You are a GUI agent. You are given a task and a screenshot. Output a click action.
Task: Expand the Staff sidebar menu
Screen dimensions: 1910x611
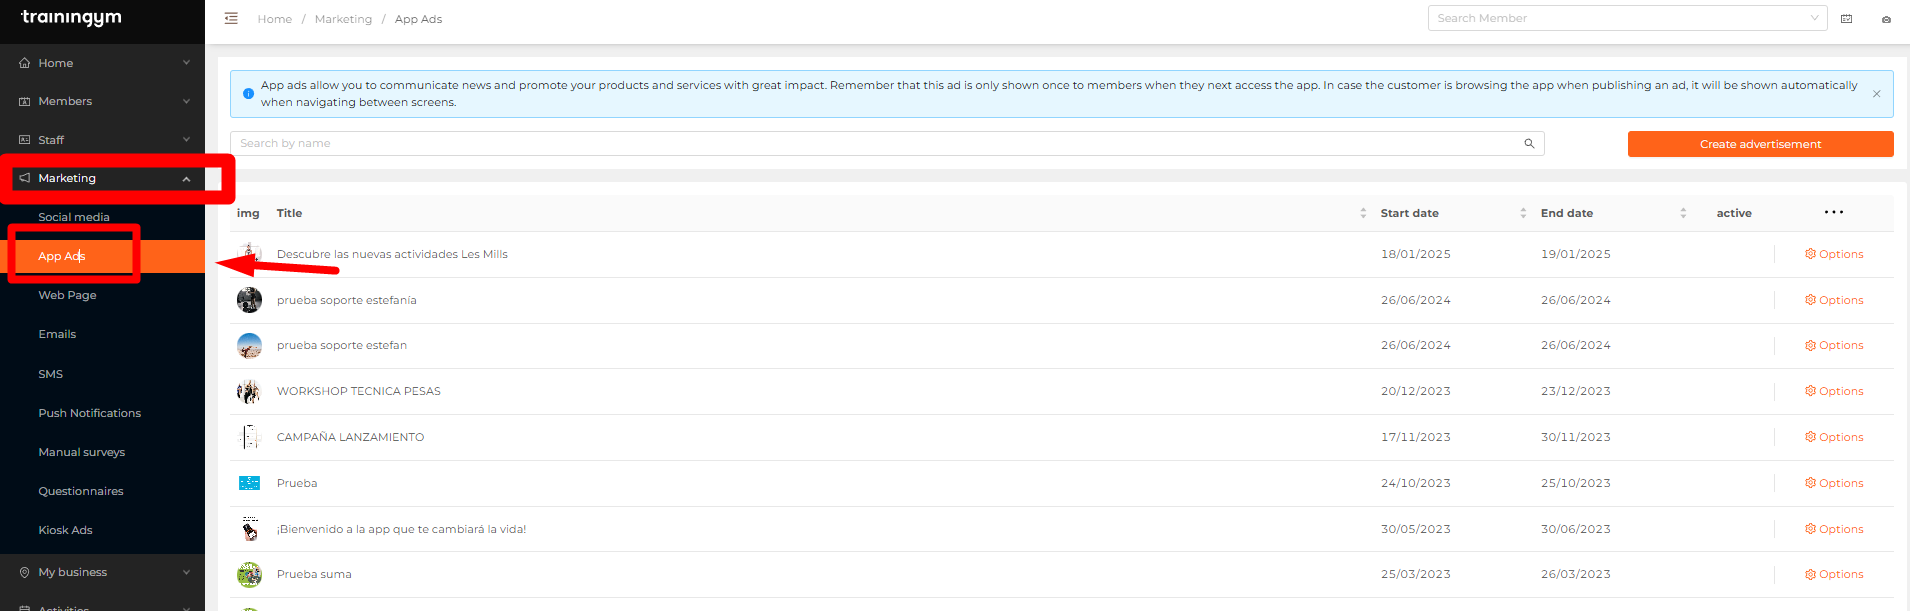(102, 140)
